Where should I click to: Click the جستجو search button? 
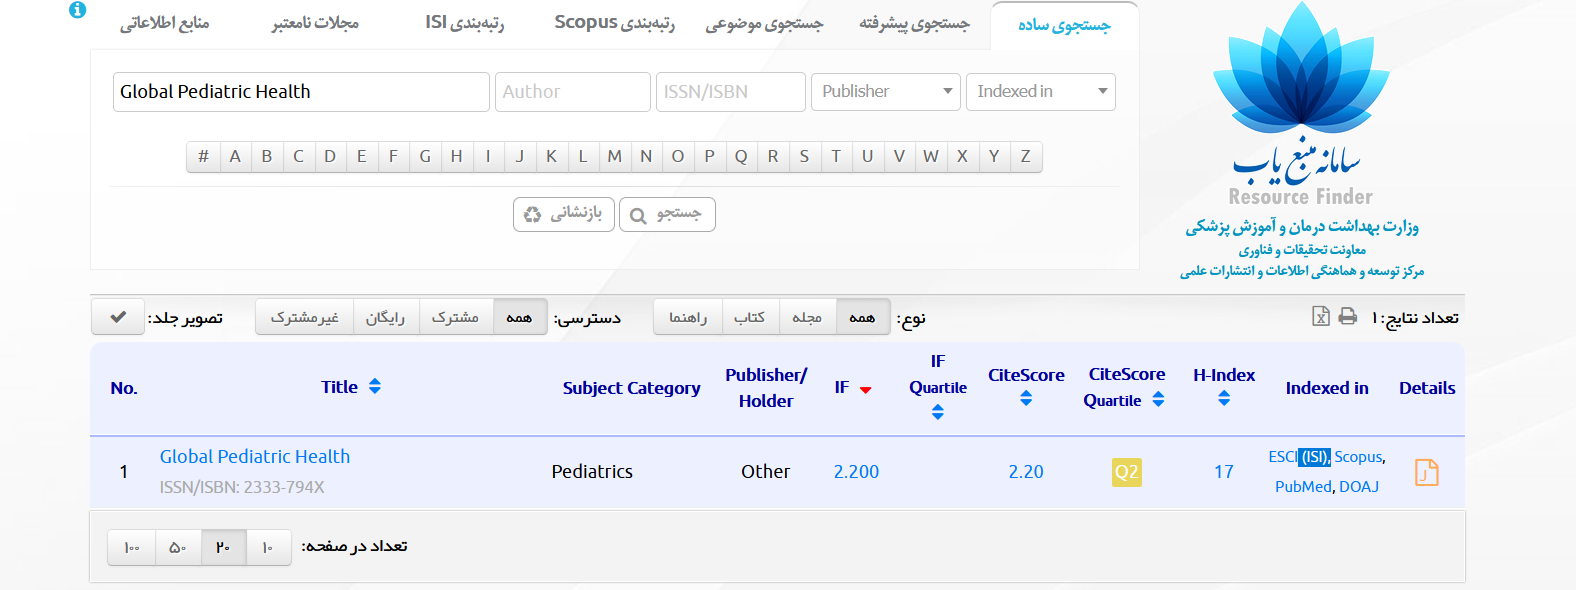(x=667, y=214)
